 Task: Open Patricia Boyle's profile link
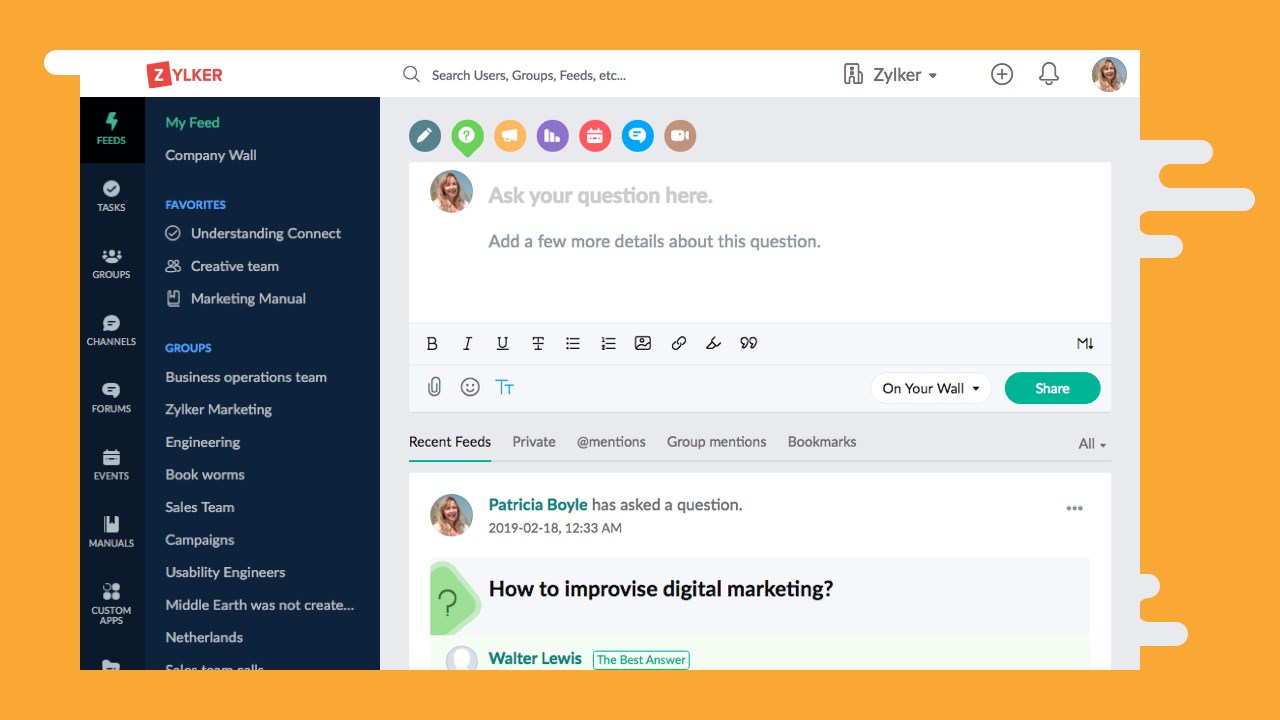coord(538,505)
